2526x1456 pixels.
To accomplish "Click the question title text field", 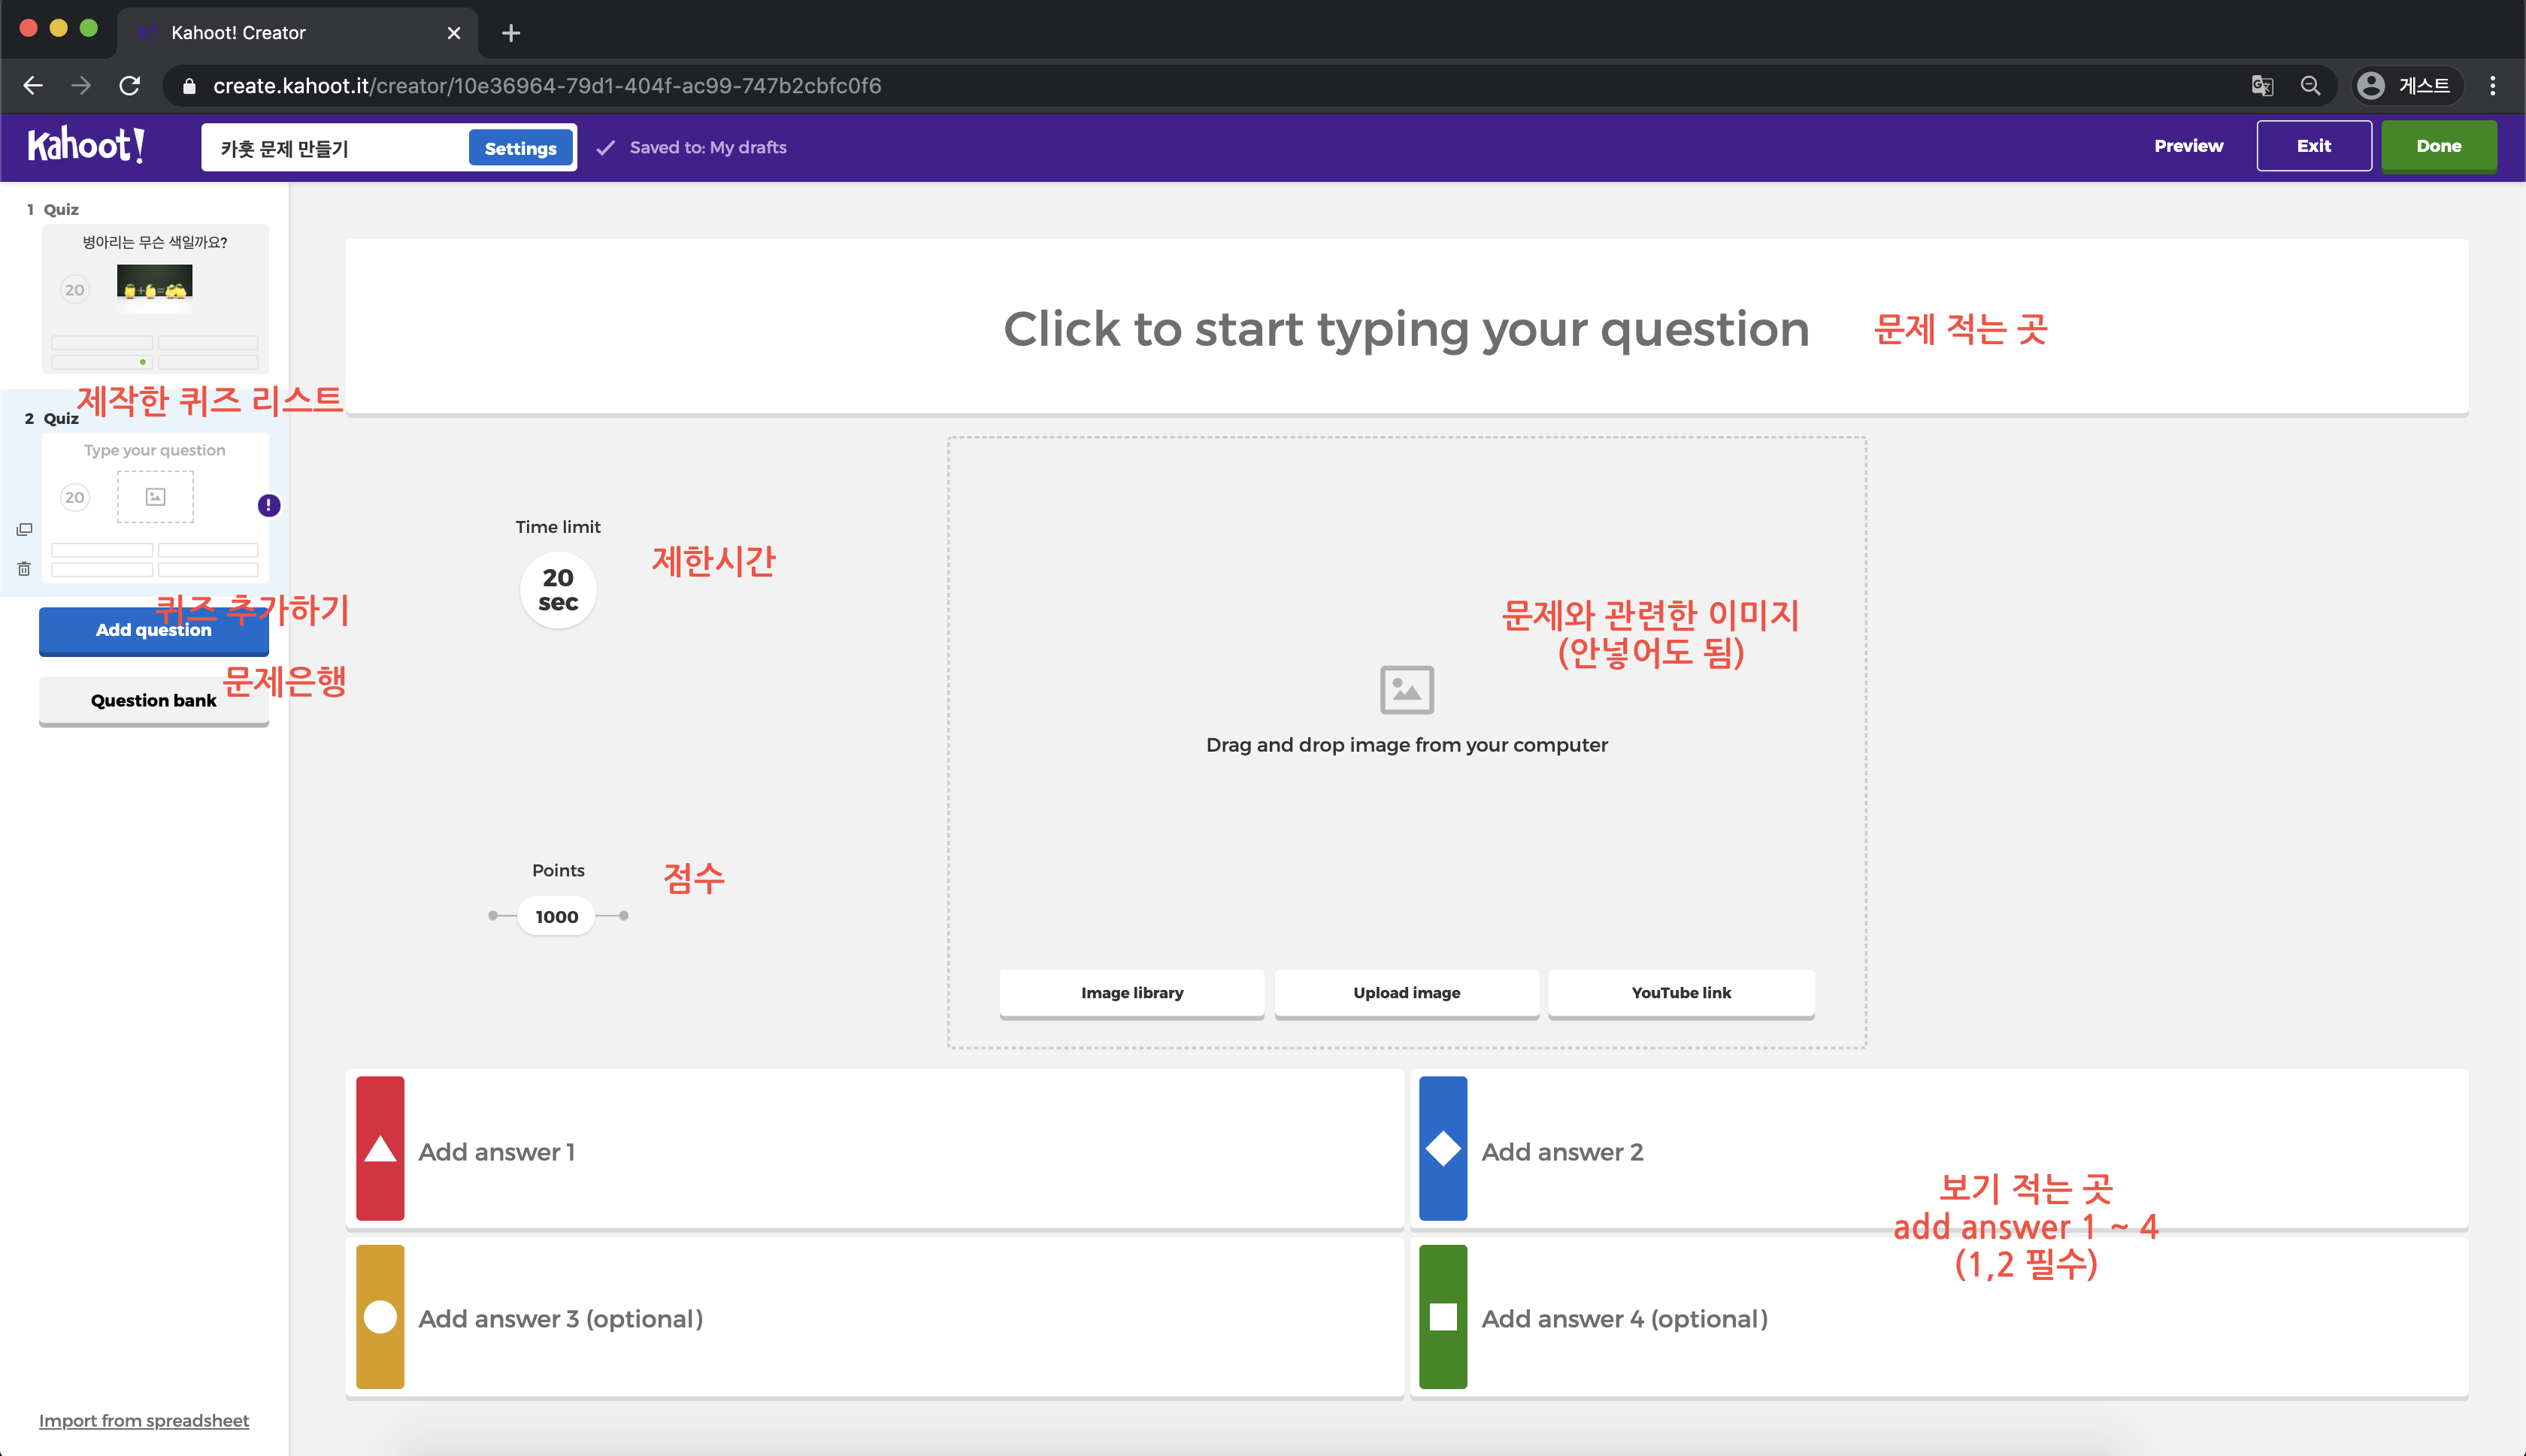I will point(1405,328).
